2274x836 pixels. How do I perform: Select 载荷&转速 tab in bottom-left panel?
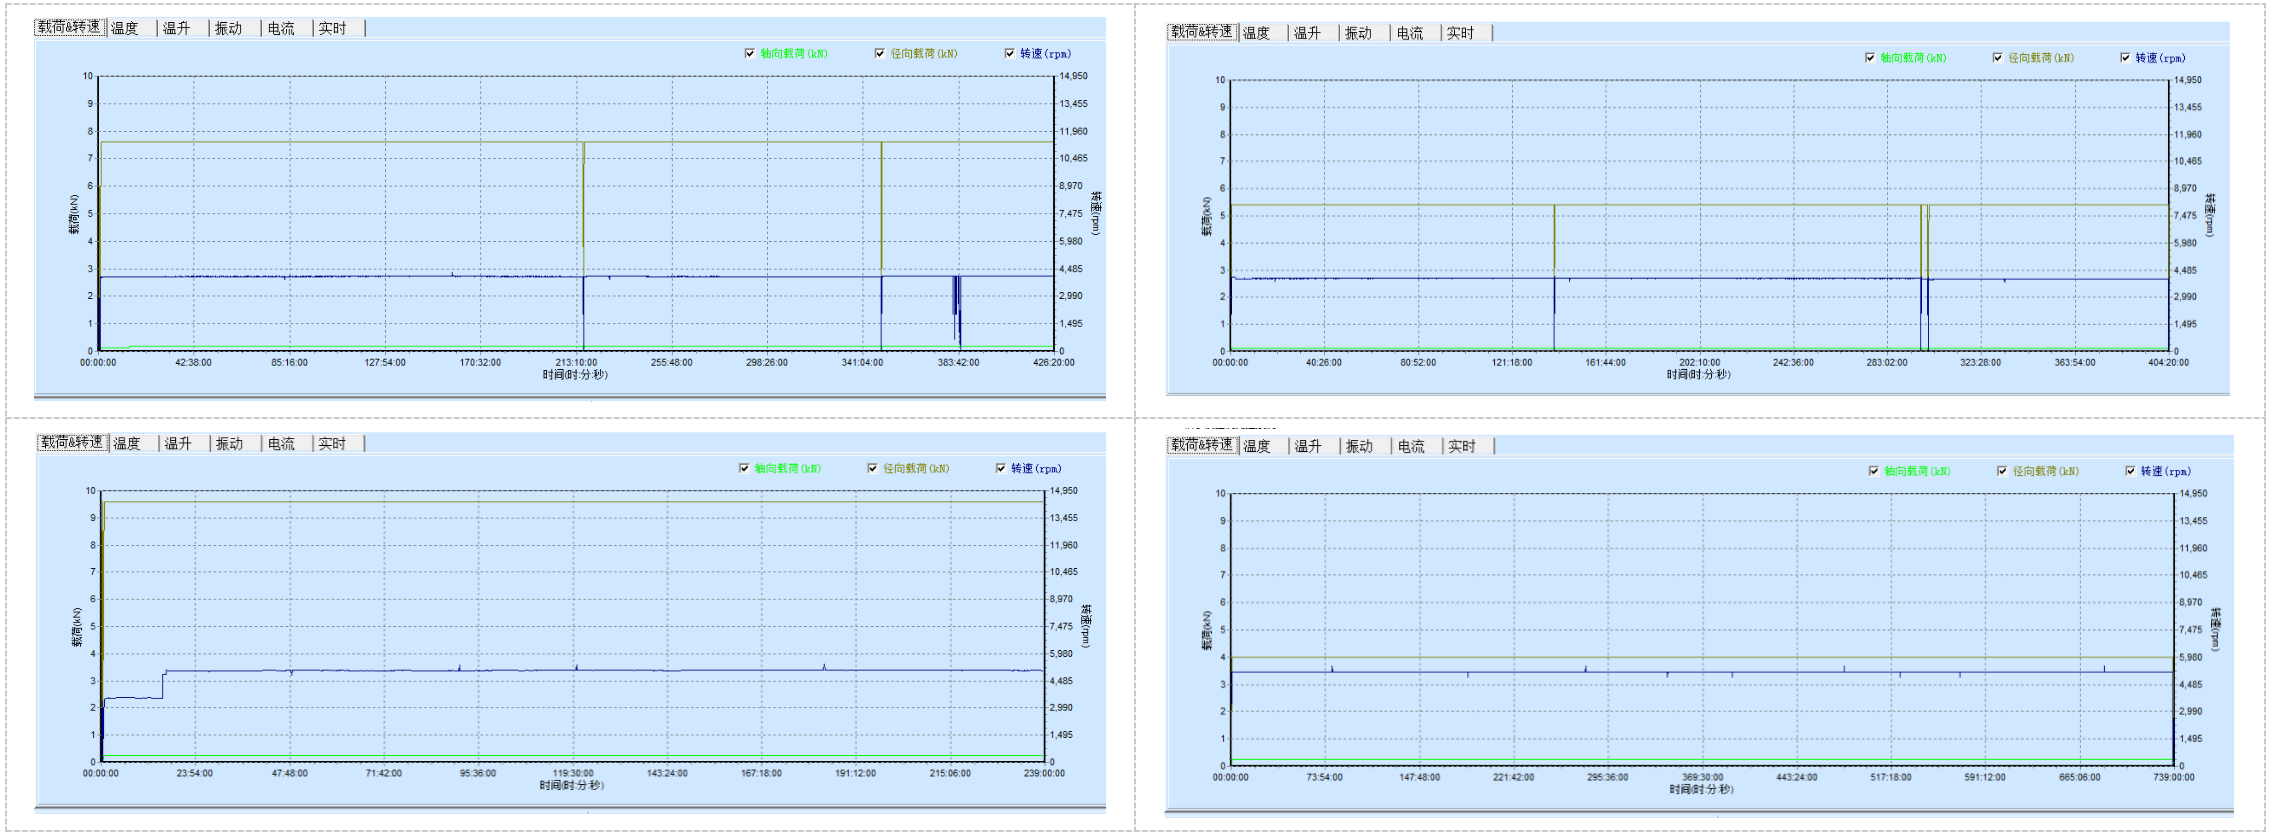(x=72, y=442)
